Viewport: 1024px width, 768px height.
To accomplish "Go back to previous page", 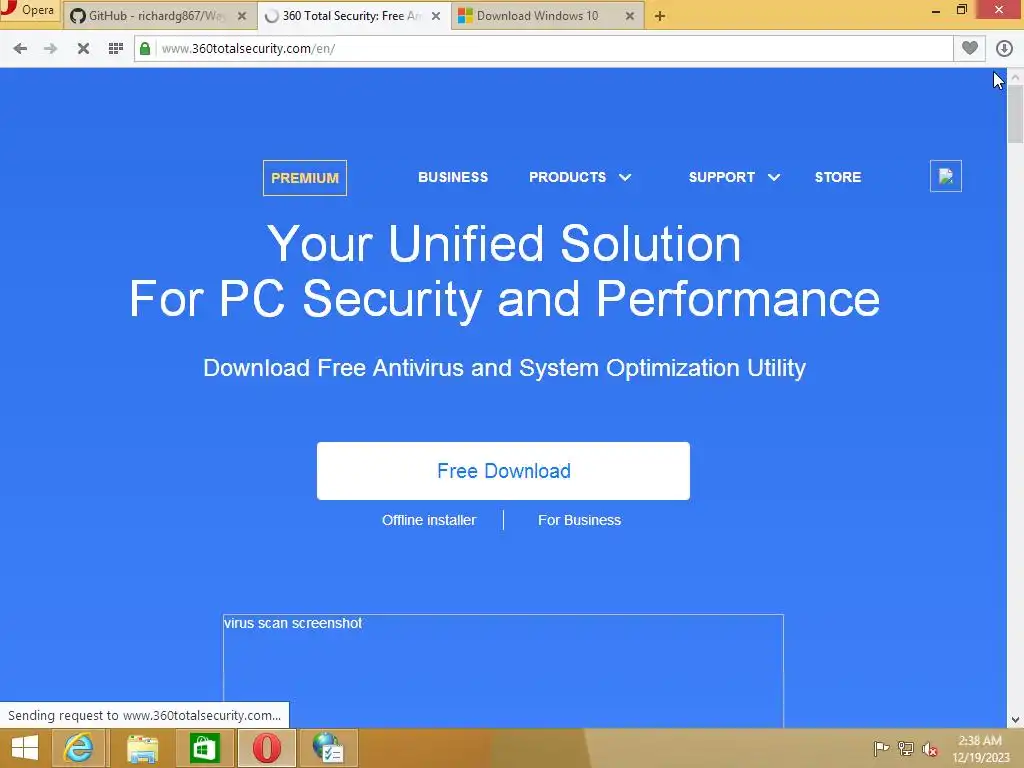I will tap(20, 48).
